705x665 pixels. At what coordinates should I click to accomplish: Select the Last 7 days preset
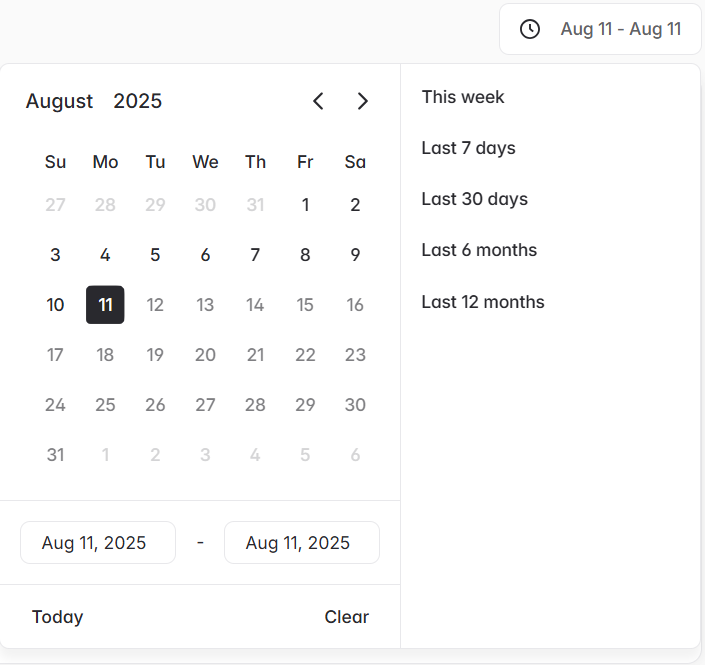(468, 148)
